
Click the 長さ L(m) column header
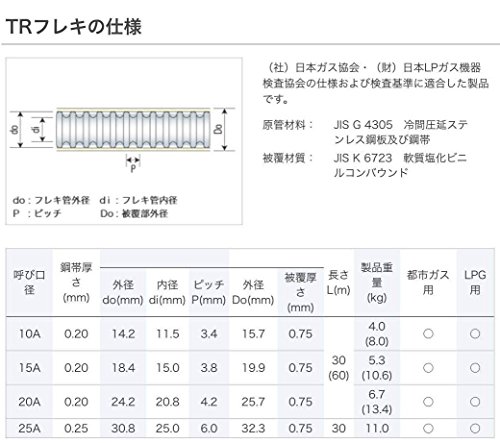(338, 282)
